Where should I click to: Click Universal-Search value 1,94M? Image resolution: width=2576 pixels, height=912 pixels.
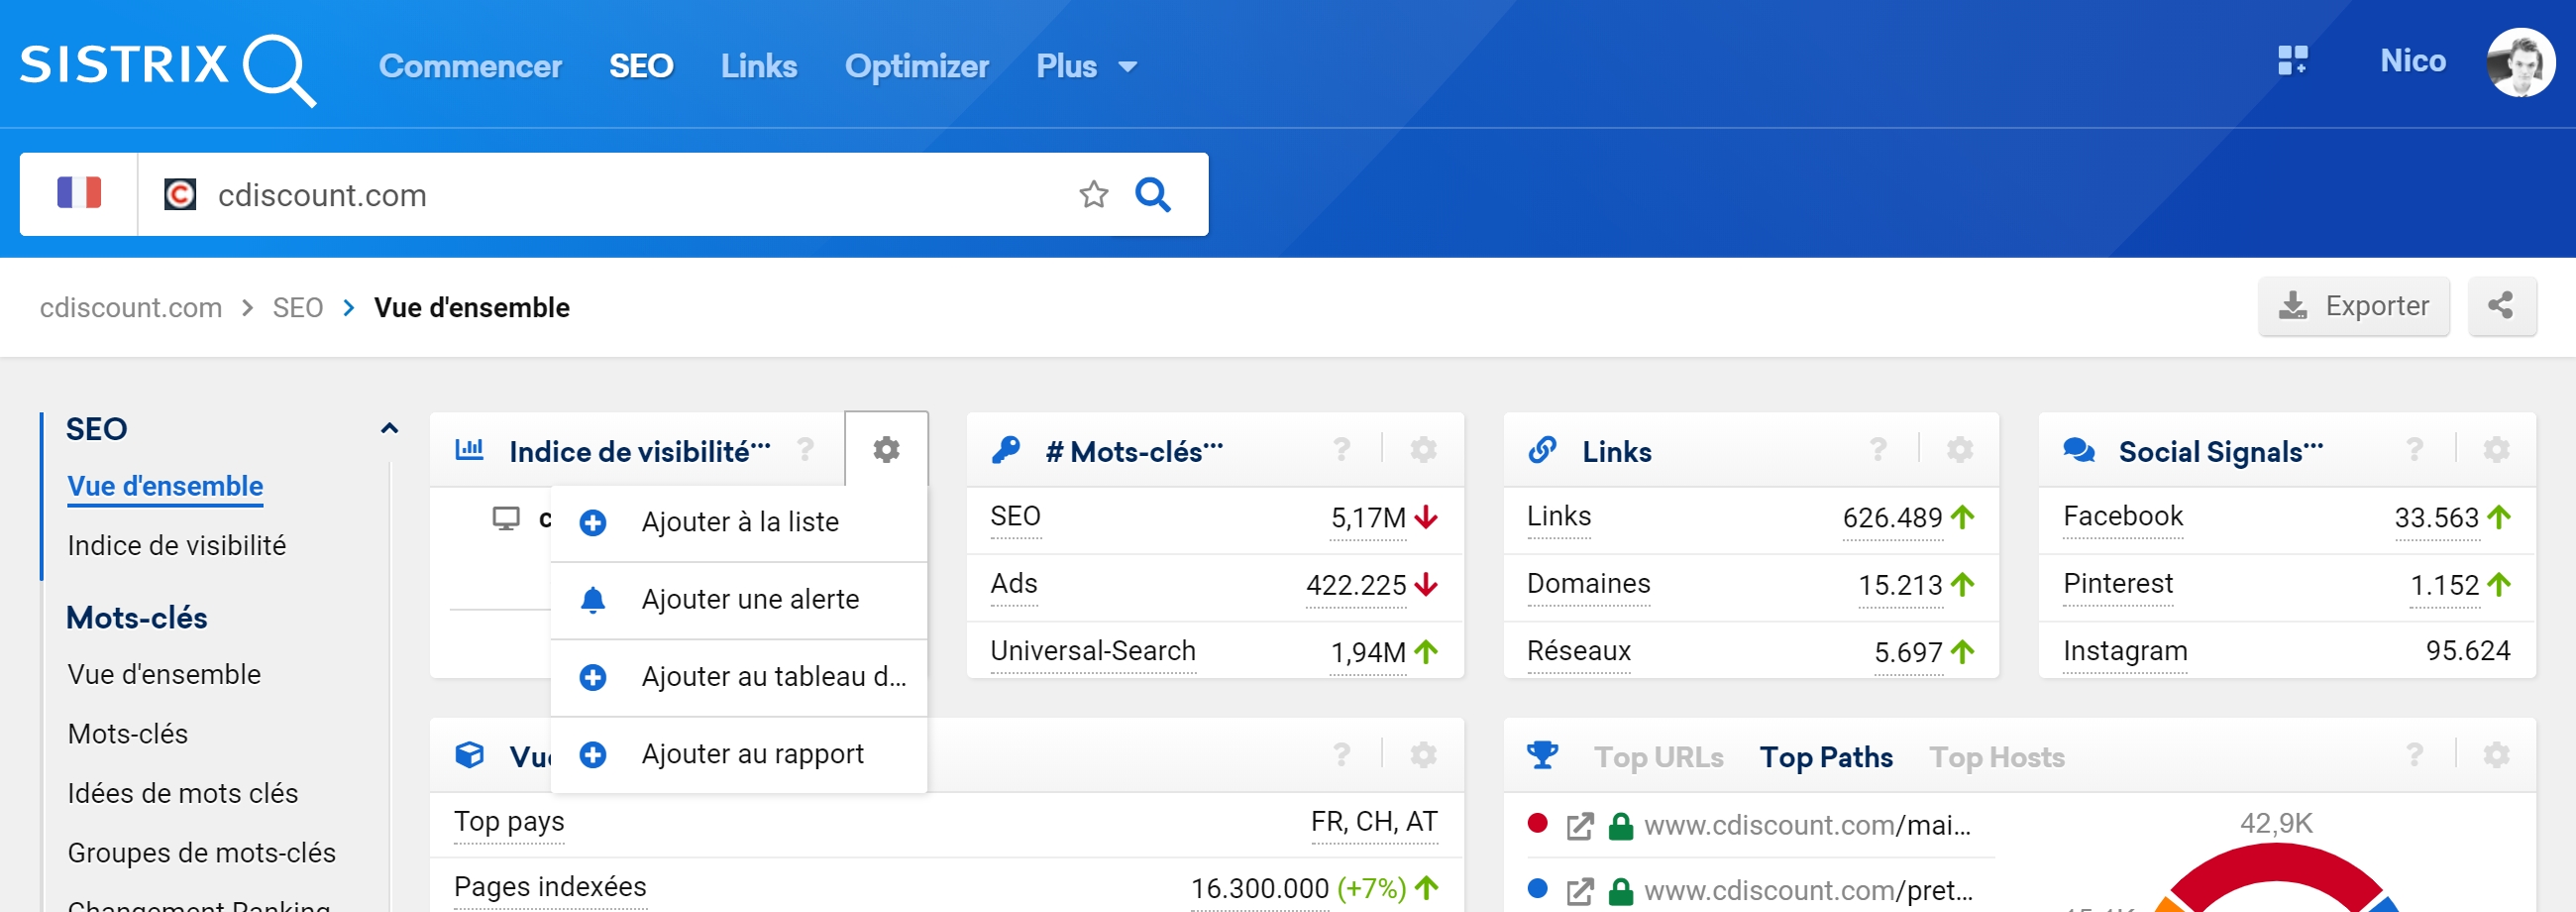(x=1367, y=653)
